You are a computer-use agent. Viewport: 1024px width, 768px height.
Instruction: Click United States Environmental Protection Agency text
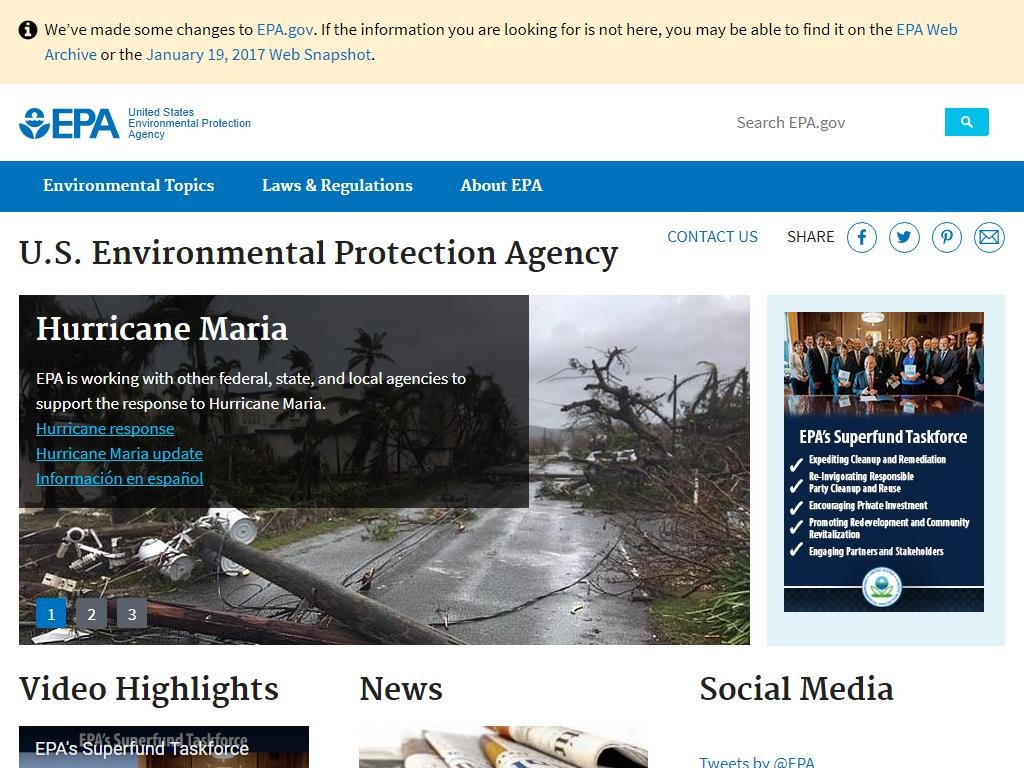(x=189, y=123)
